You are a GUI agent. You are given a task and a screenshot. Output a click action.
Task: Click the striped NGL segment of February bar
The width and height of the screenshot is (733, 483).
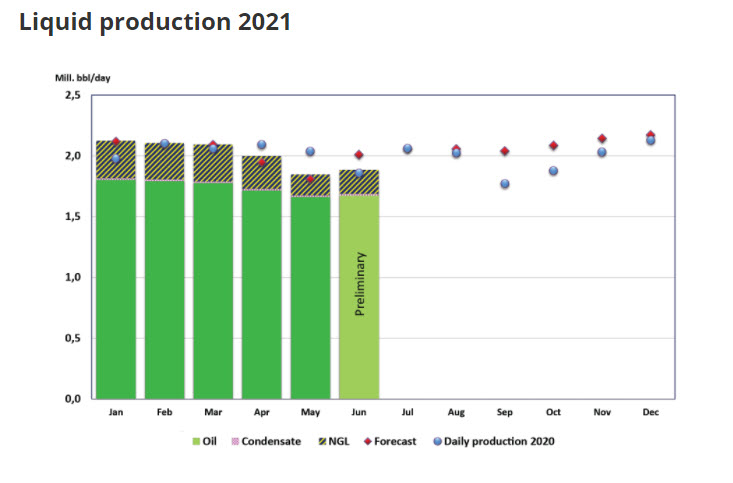point(164,162)
